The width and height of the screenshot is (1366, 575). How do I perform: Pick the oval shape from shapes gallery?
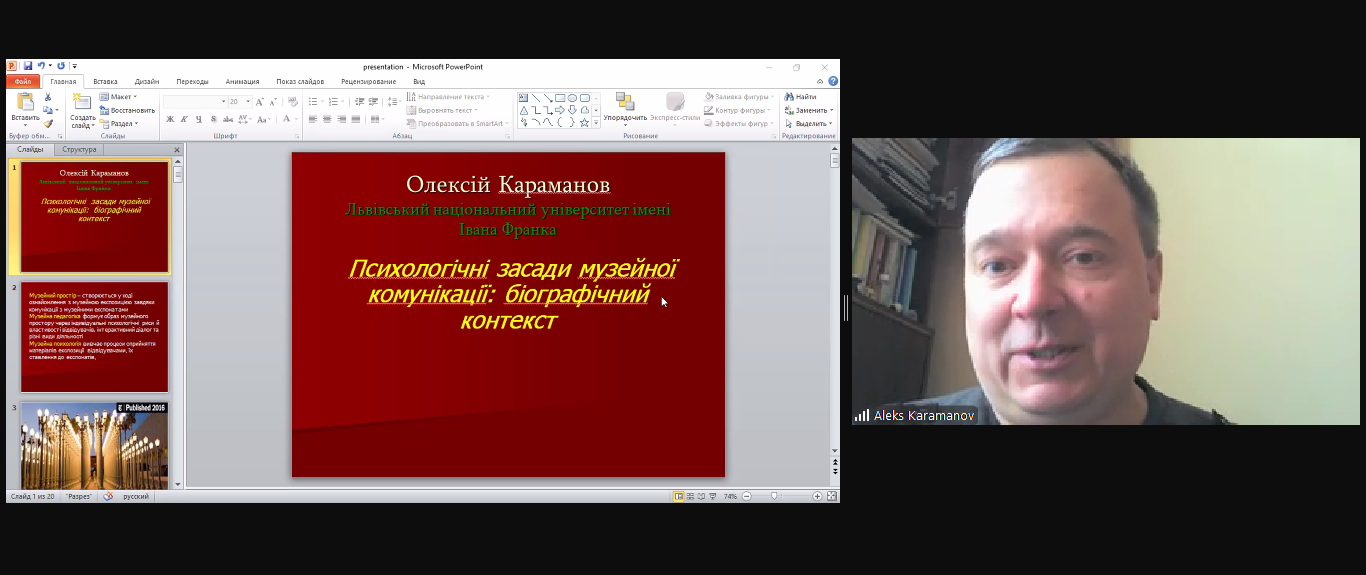click(572, 98)
